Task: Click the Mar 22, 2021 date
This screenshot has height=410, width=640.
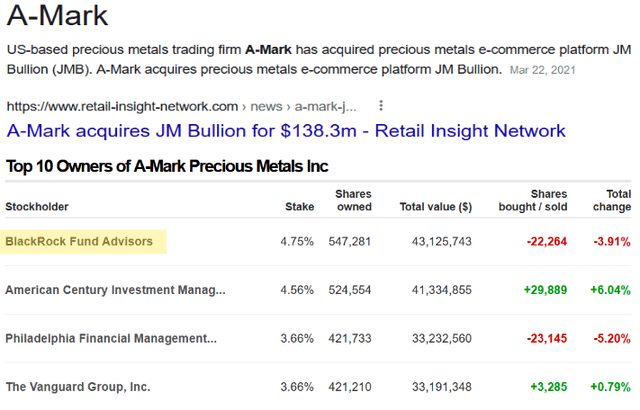Action: pos(542,70)
